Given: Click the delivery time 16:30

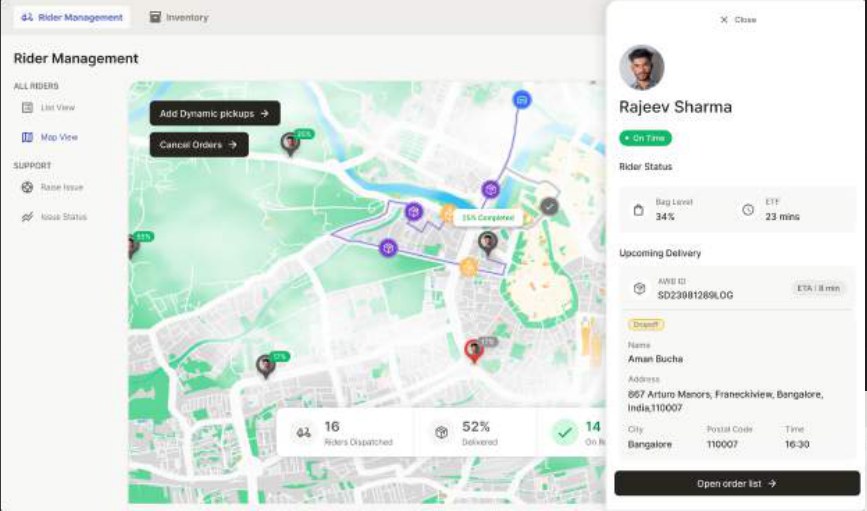Looking at the screenshot, I should pyautogui.click(x=797, y=444).
